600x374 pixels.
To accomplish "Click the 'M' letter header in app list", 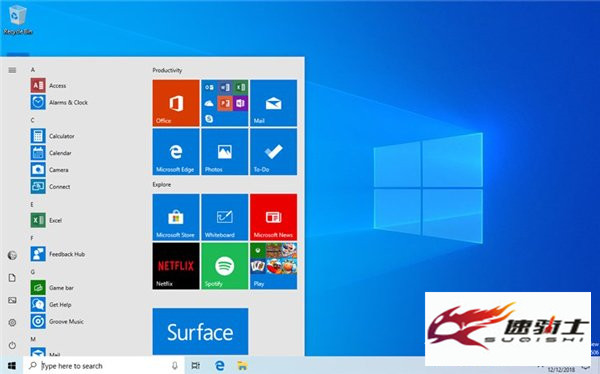I will coord(33,339).
